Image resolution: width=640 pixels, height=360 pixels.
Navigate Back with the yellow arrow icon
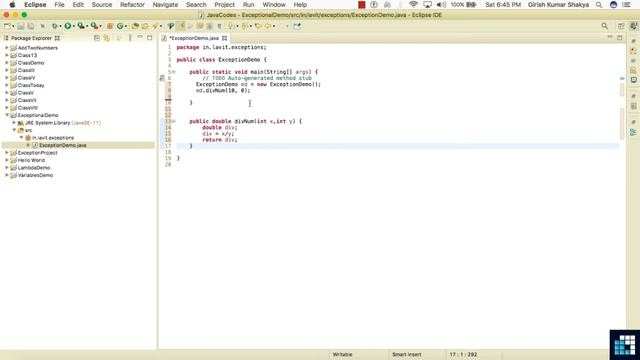[x=268, y=26]
